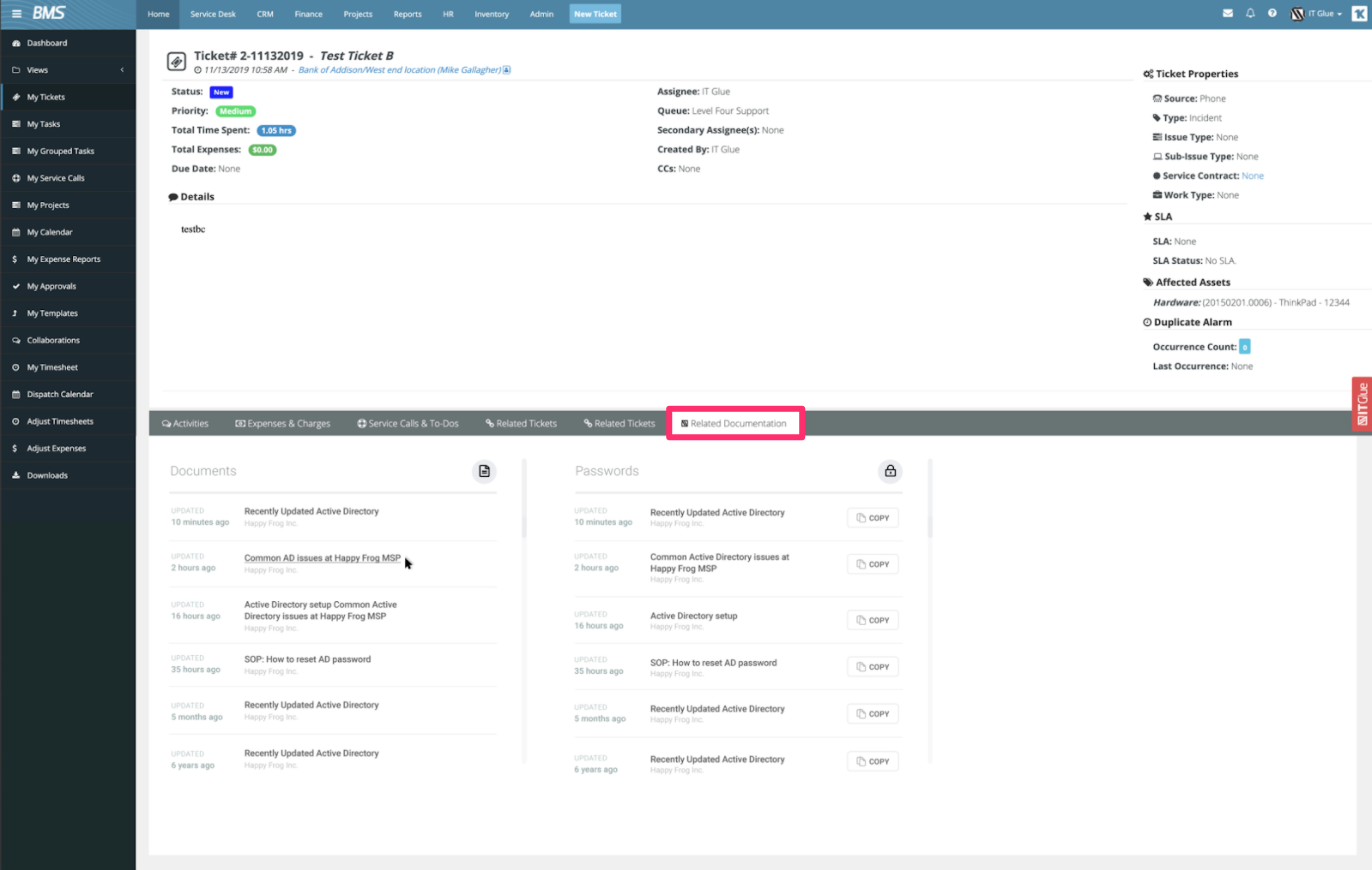Copy password for Active Directory setup

point(873,620)
